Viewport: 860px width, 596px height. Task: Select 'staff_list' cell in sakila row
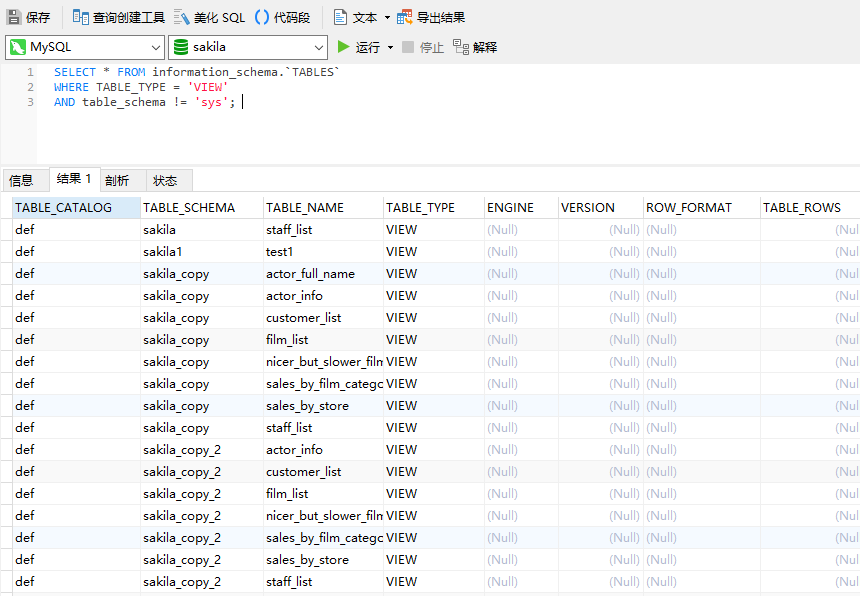(x=324, y=230)
